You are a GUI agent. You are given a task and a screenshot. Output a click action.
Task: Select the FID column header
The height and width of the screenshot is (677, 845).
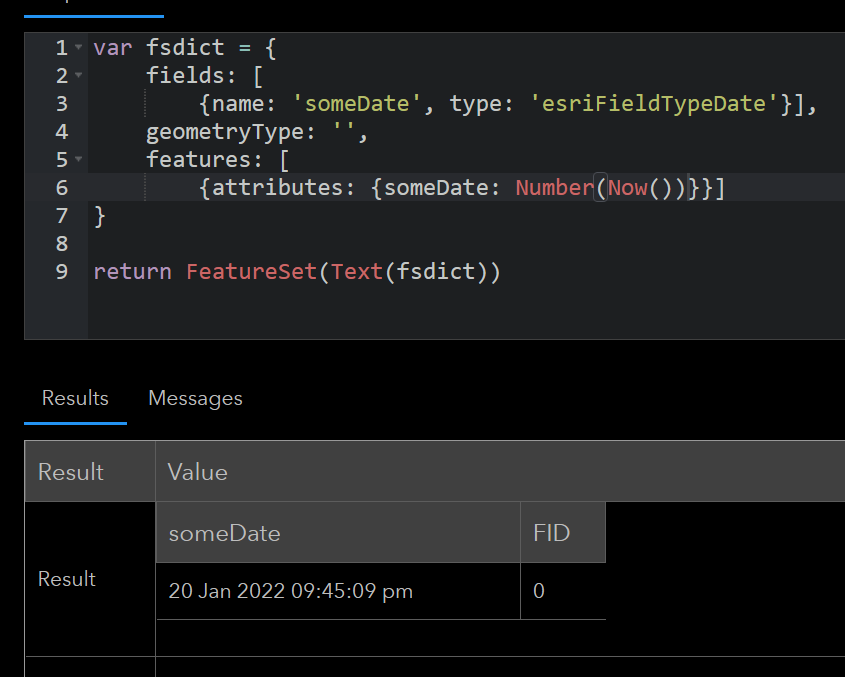coord(551,533)
